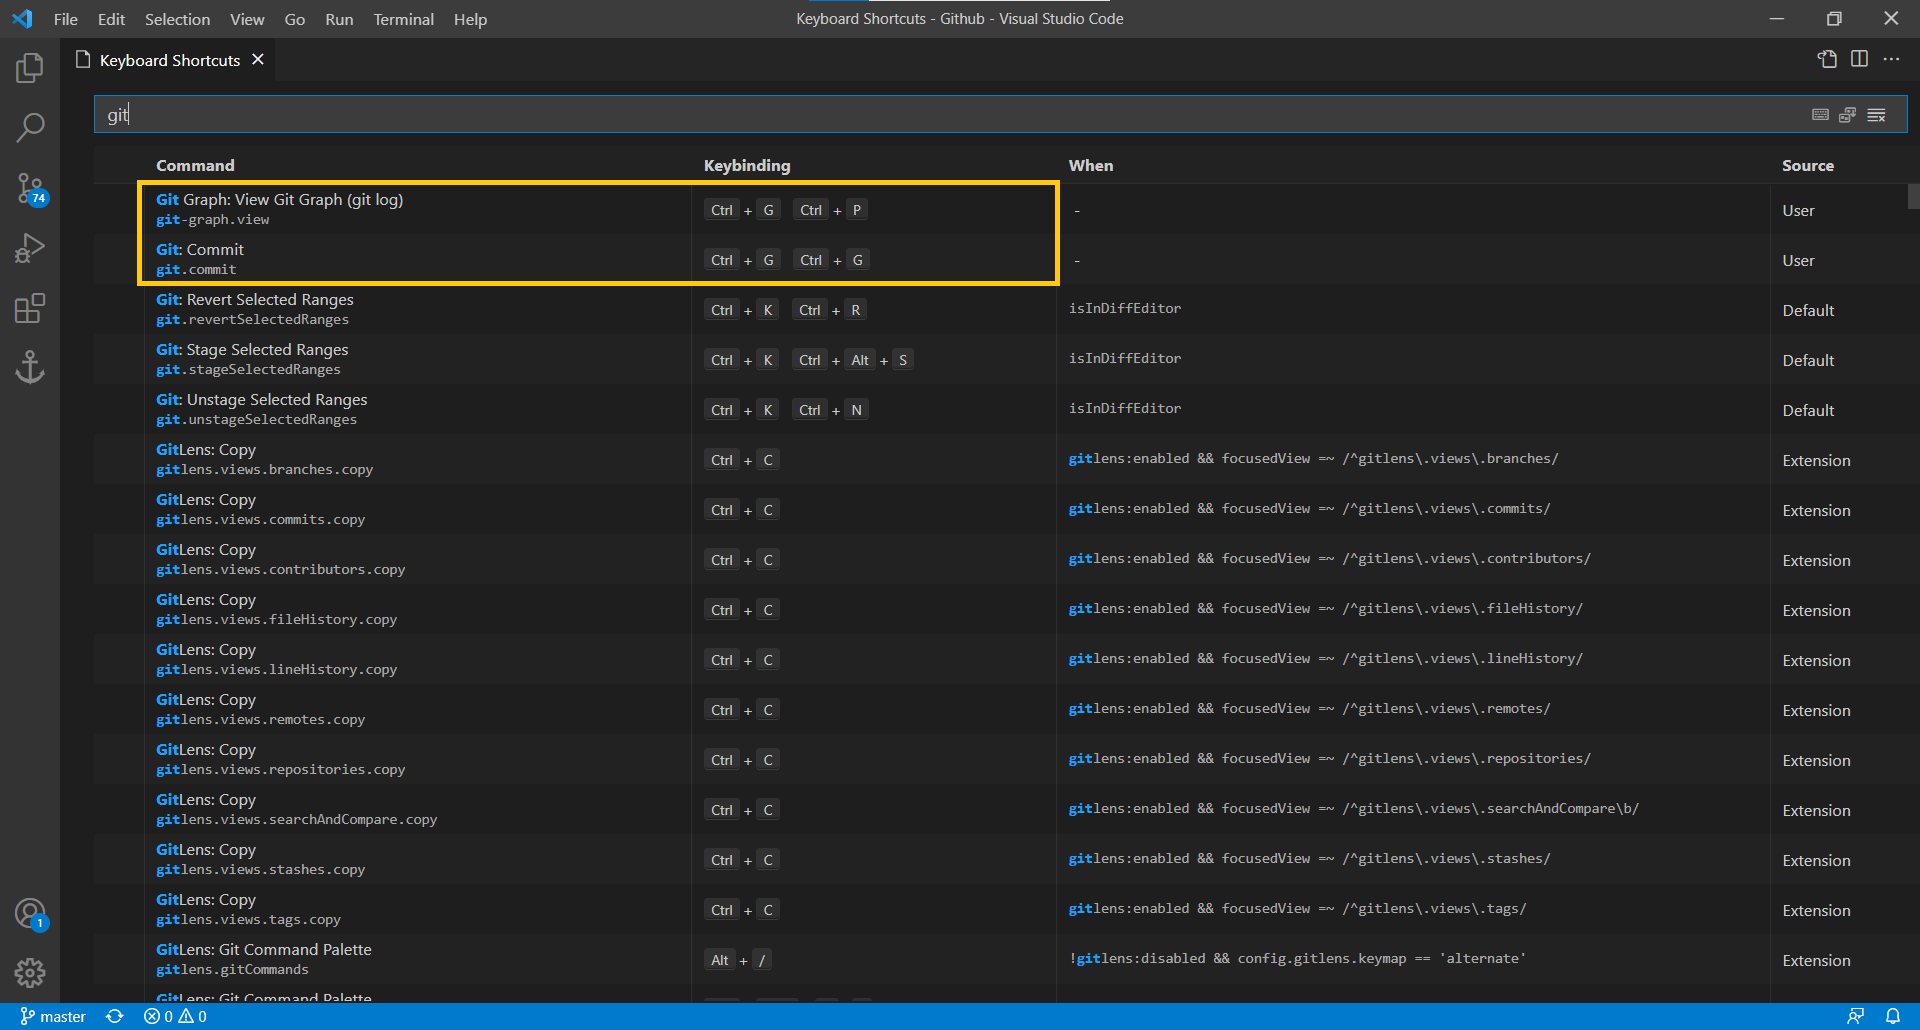Open Source Control view with 74 changes
The height and width of the screenshot is (1030, 1920).
pyautogui.click(x=30, y=188)
